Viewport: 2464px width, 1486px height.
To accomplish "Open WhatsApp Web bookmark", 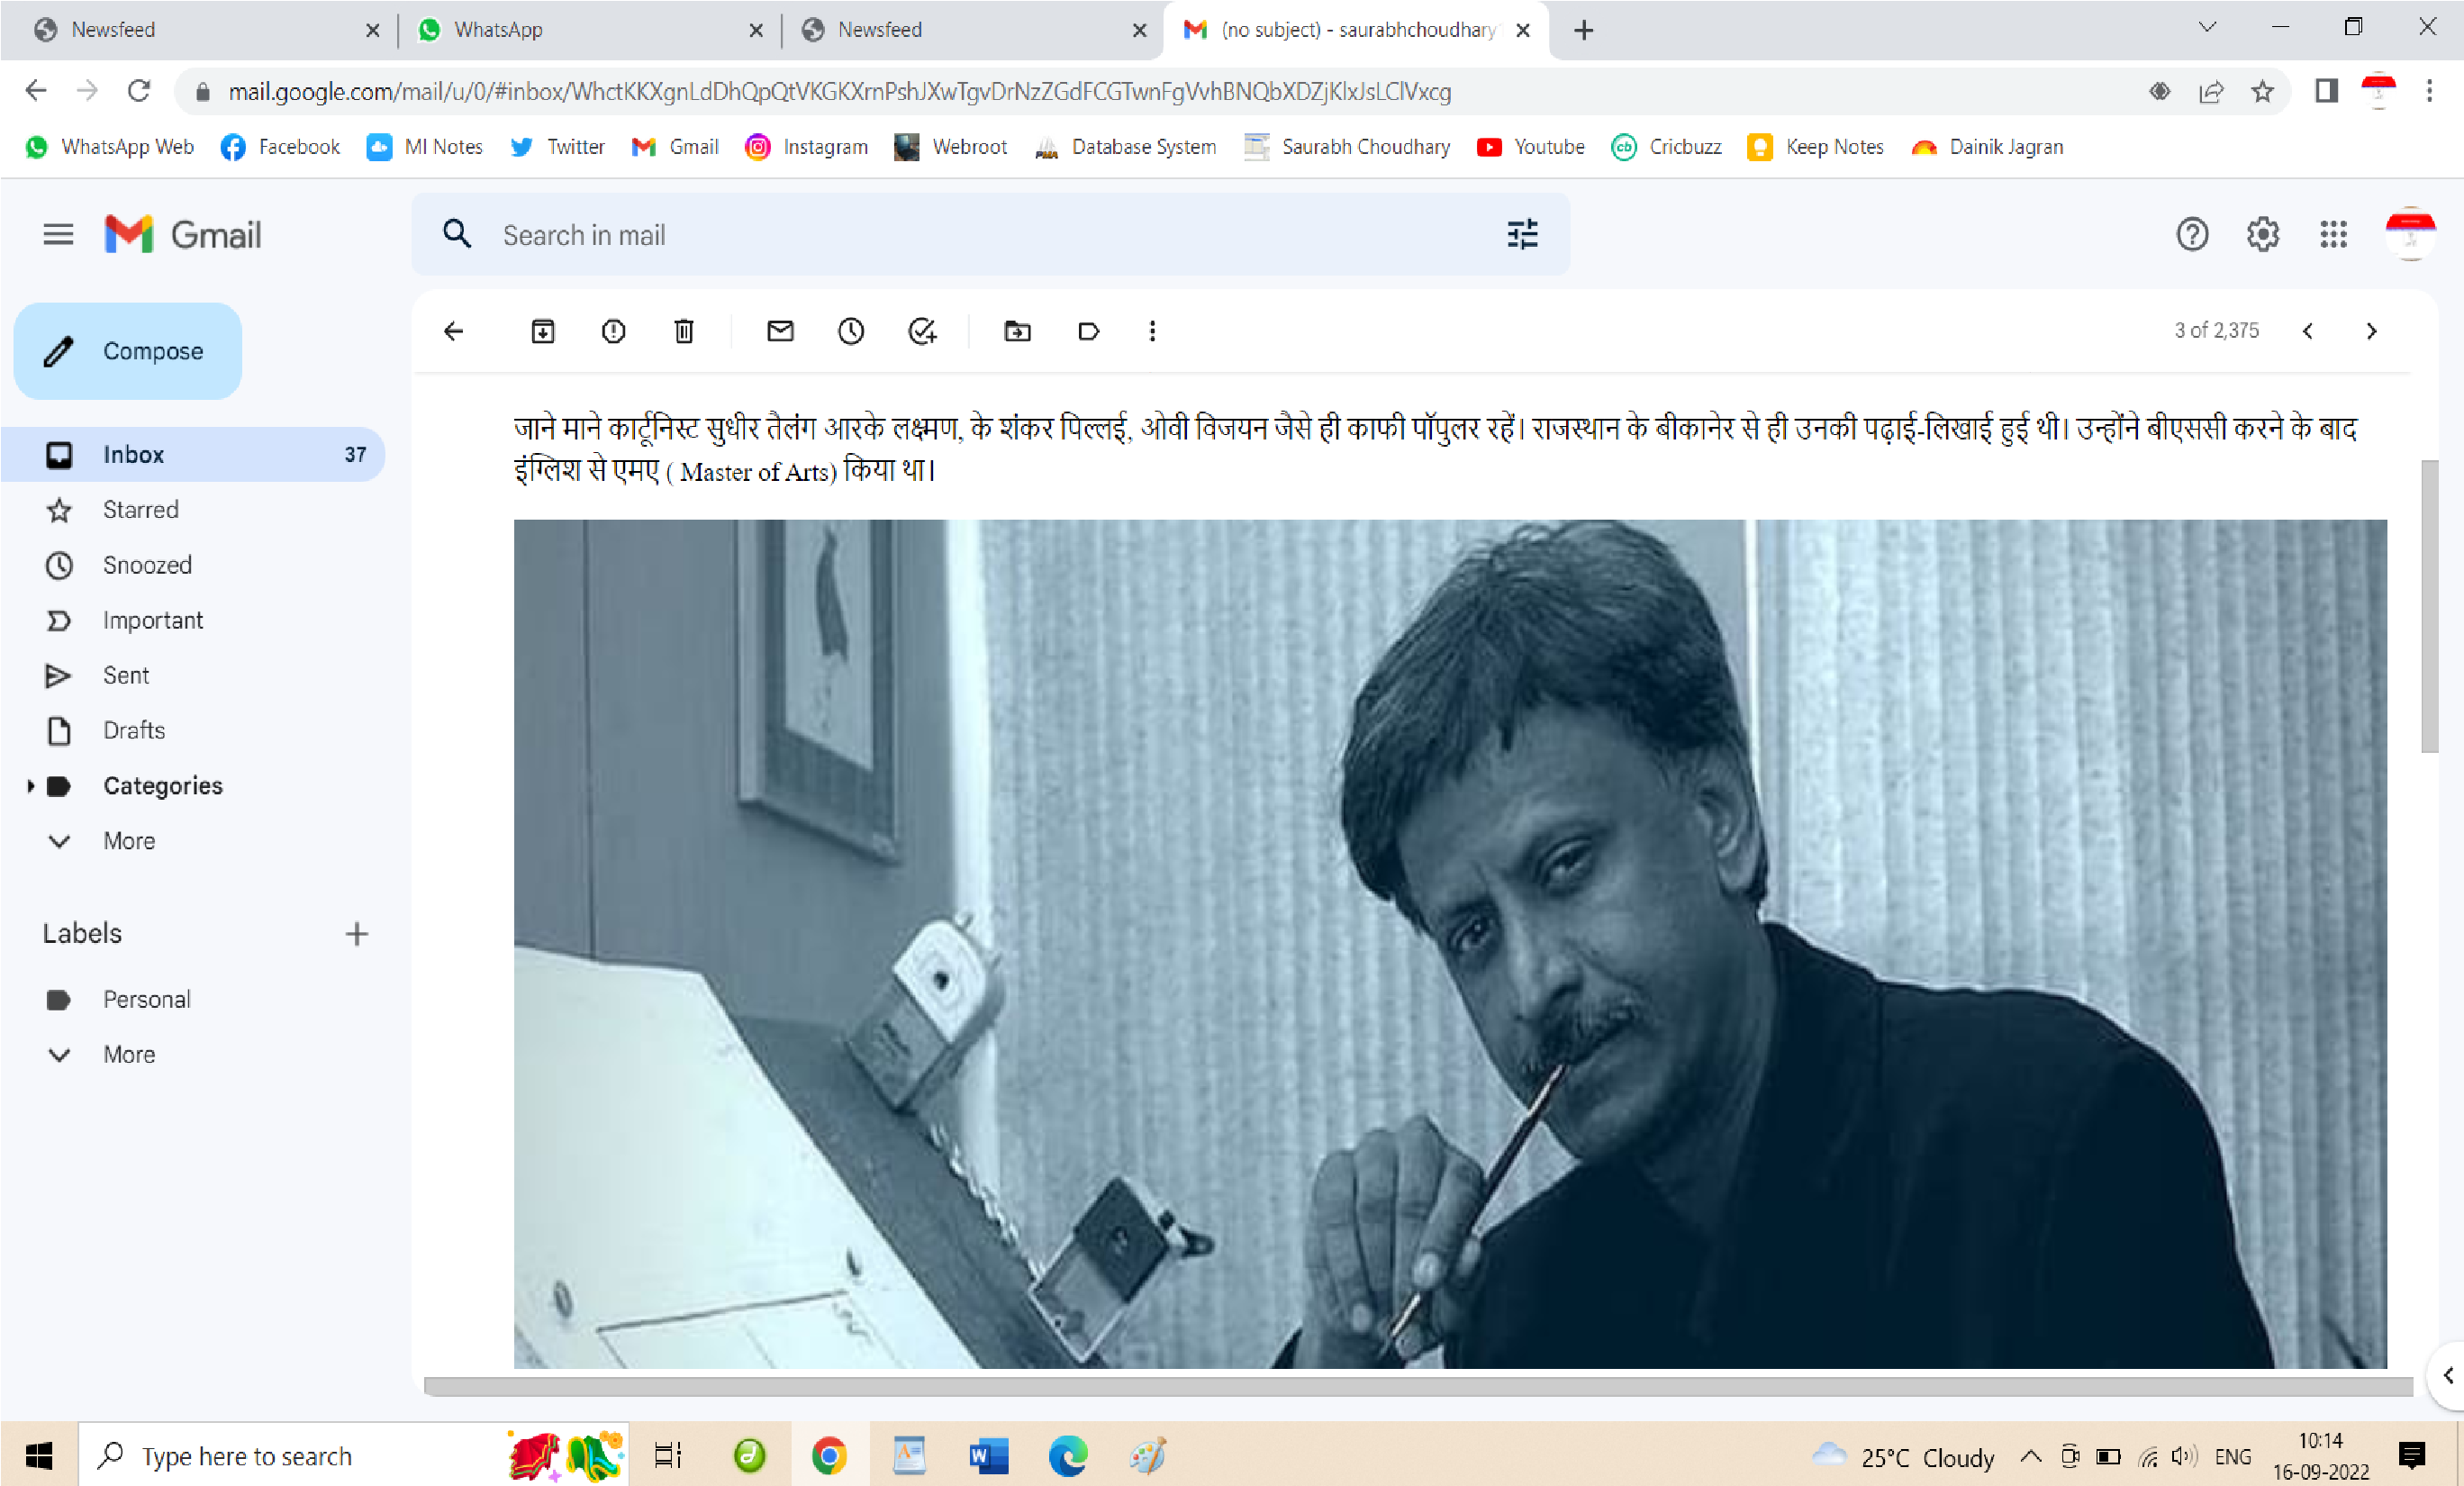I will coord(109,147).
